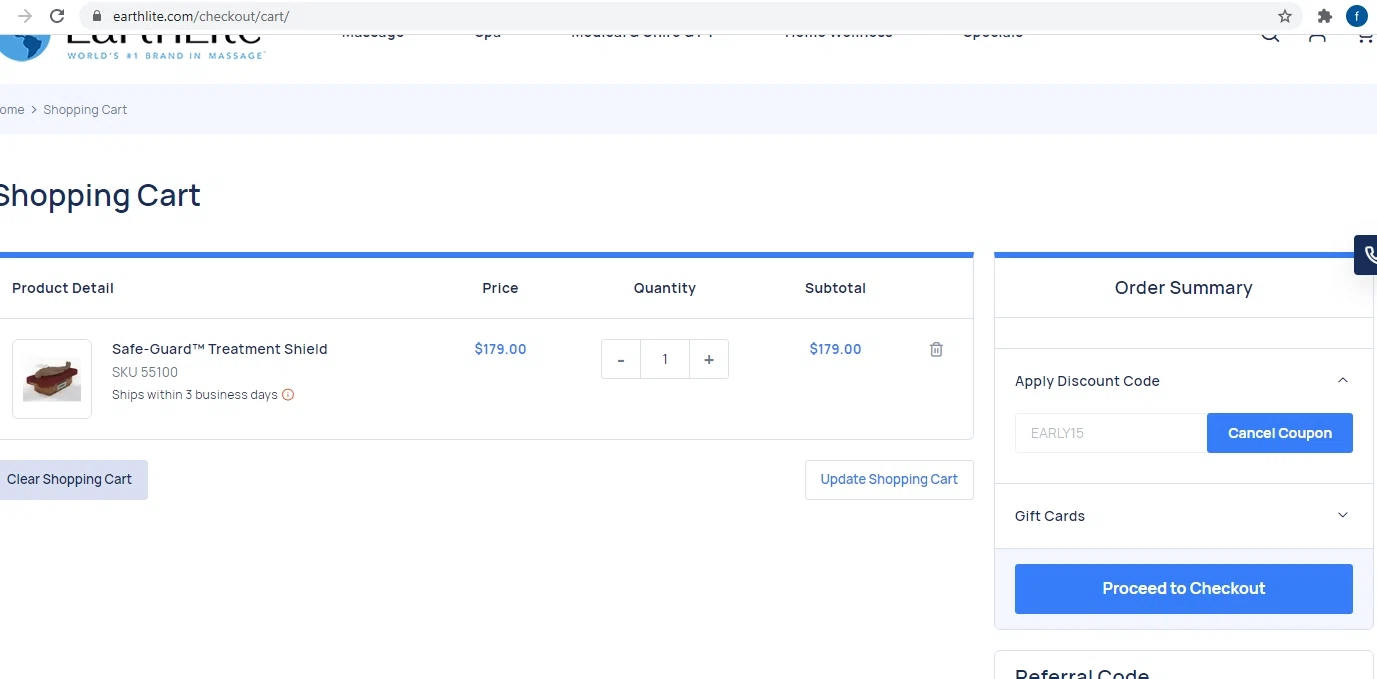Click the Order Summary heading

coord(1184,288)
